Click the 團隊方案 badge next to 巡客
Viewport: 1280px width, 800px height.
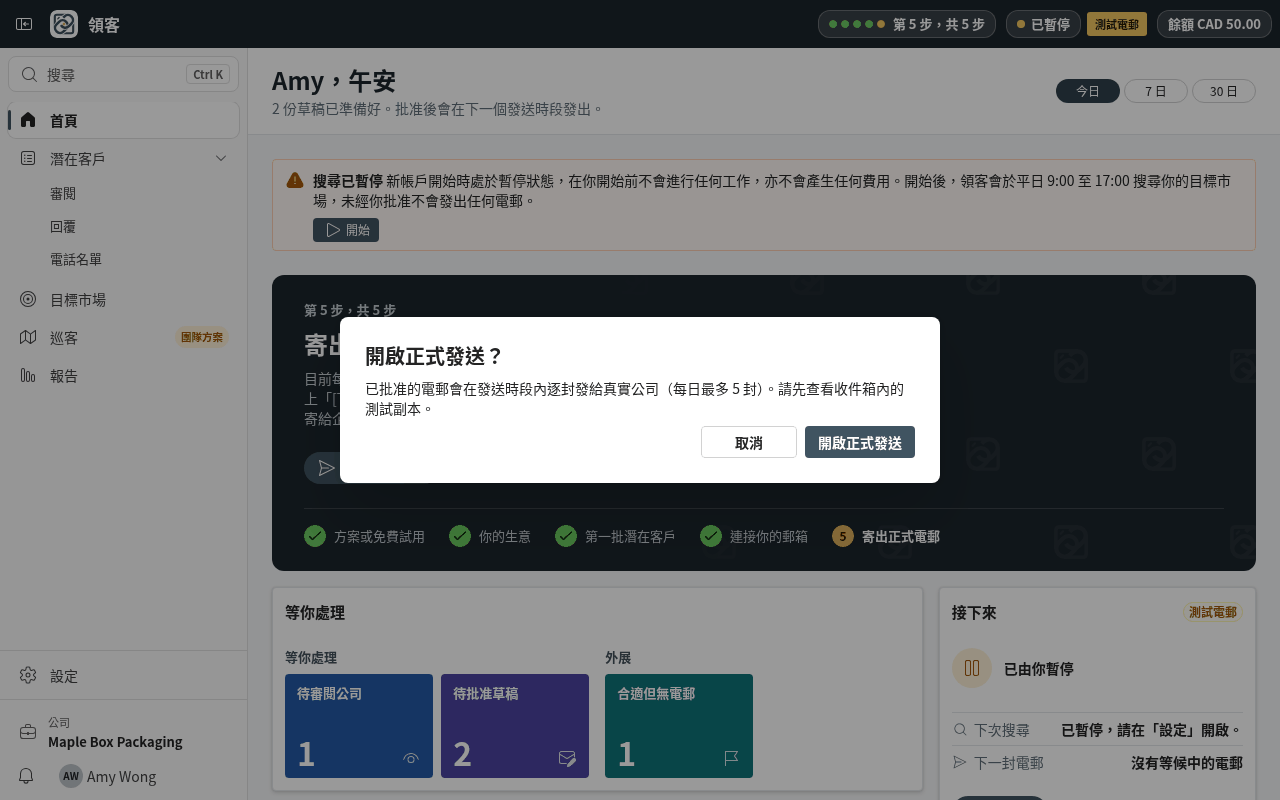202,337
